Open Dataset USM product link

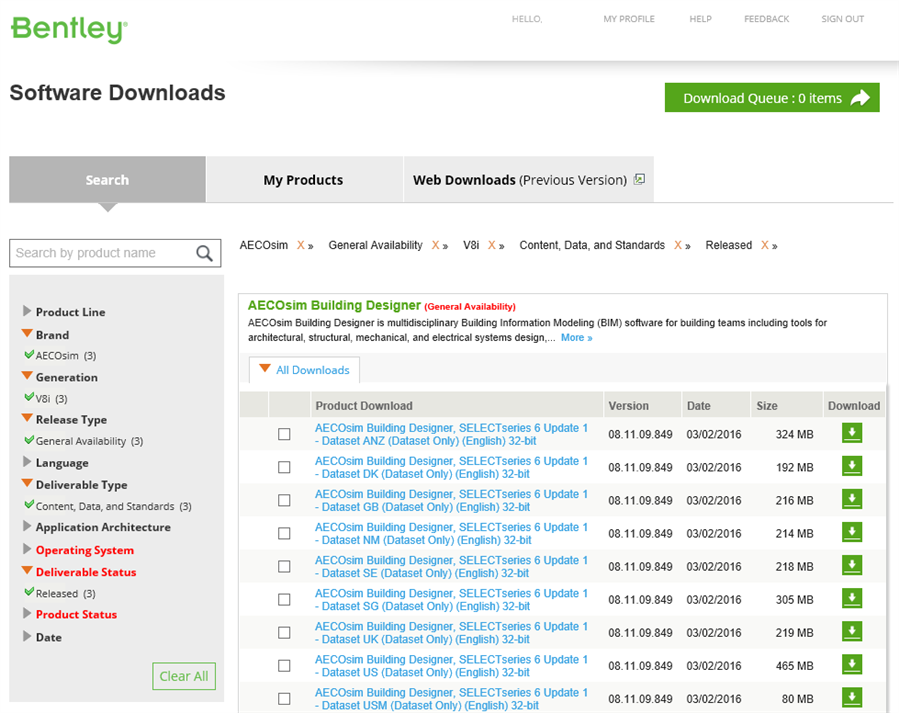451,699
